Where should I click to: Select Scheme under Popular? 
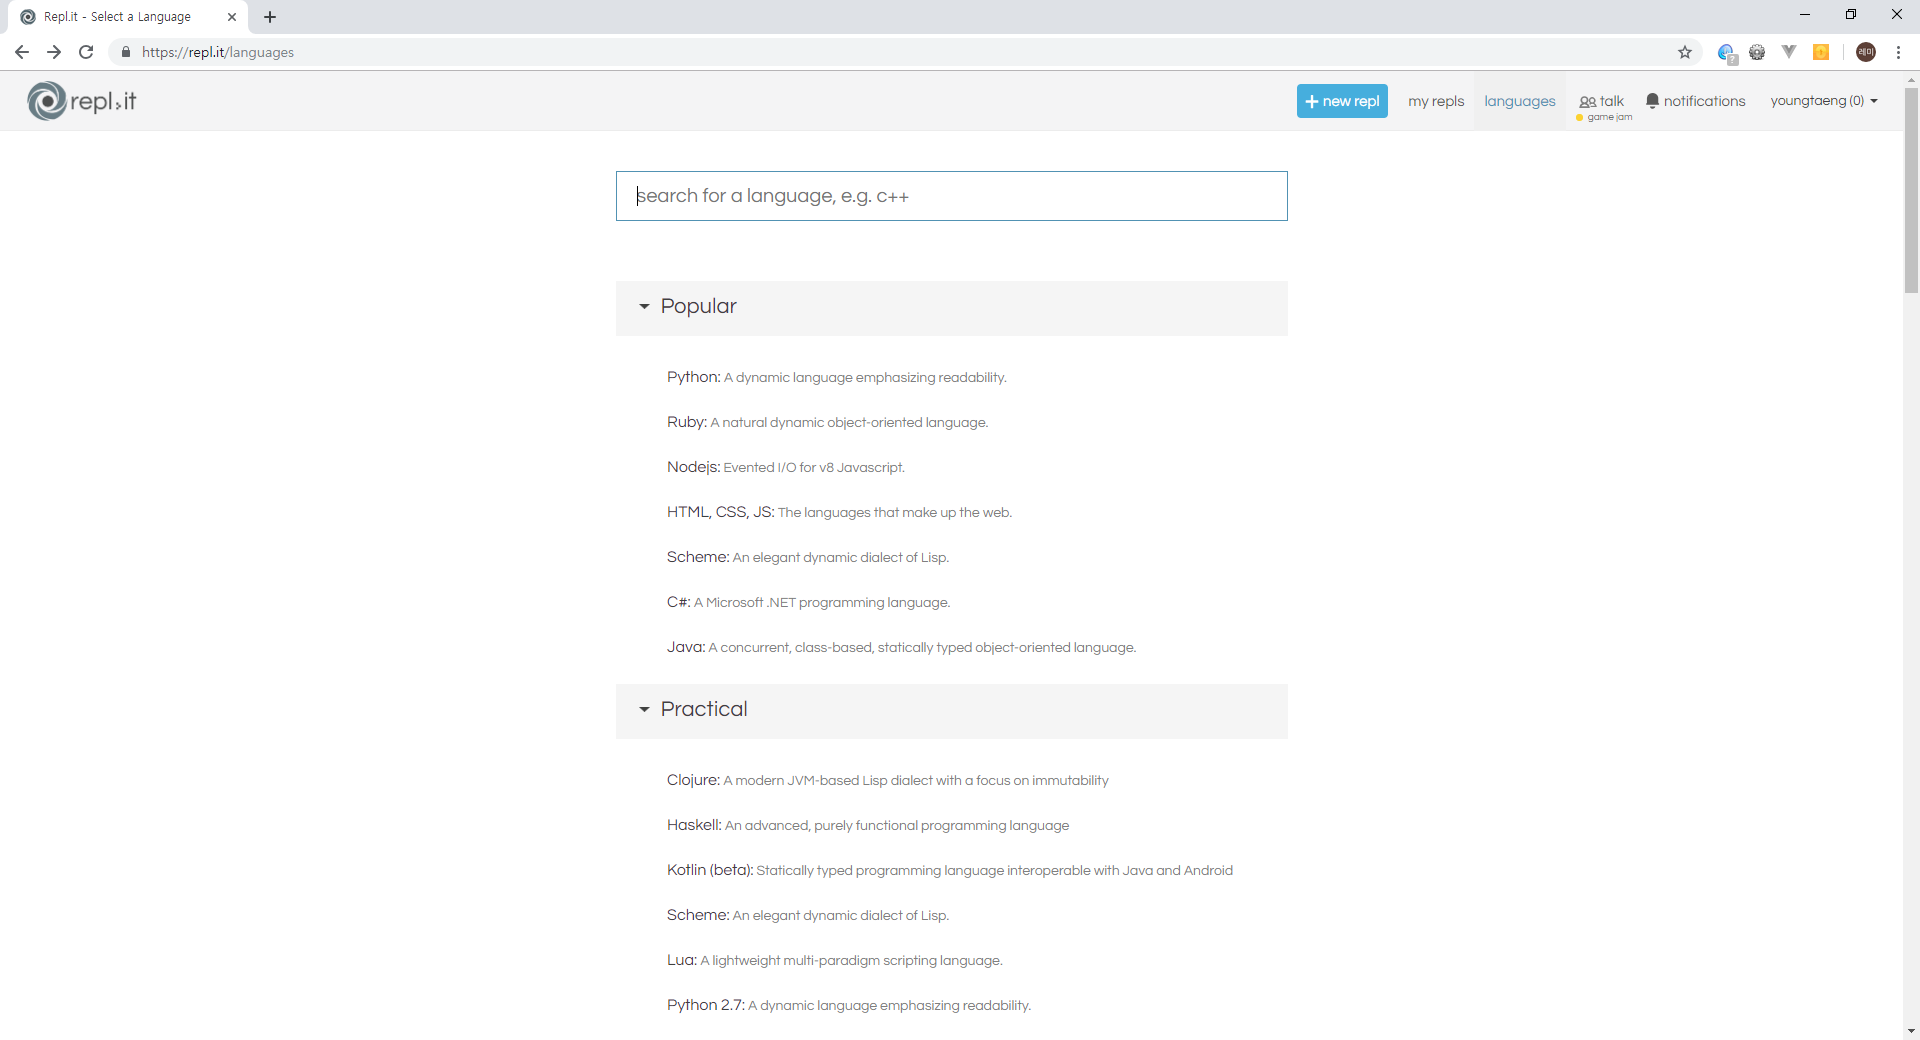click(x=807, y=557)
